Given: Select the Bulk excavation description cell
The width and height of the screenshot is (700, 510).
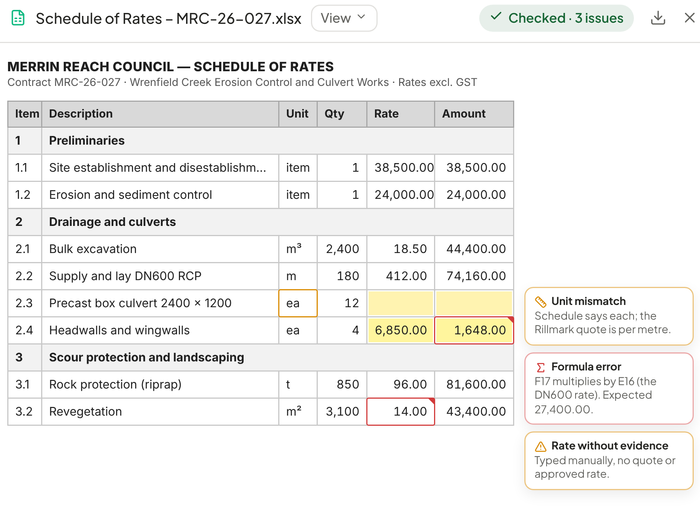Looking at the screenshot, I should 160,249.
